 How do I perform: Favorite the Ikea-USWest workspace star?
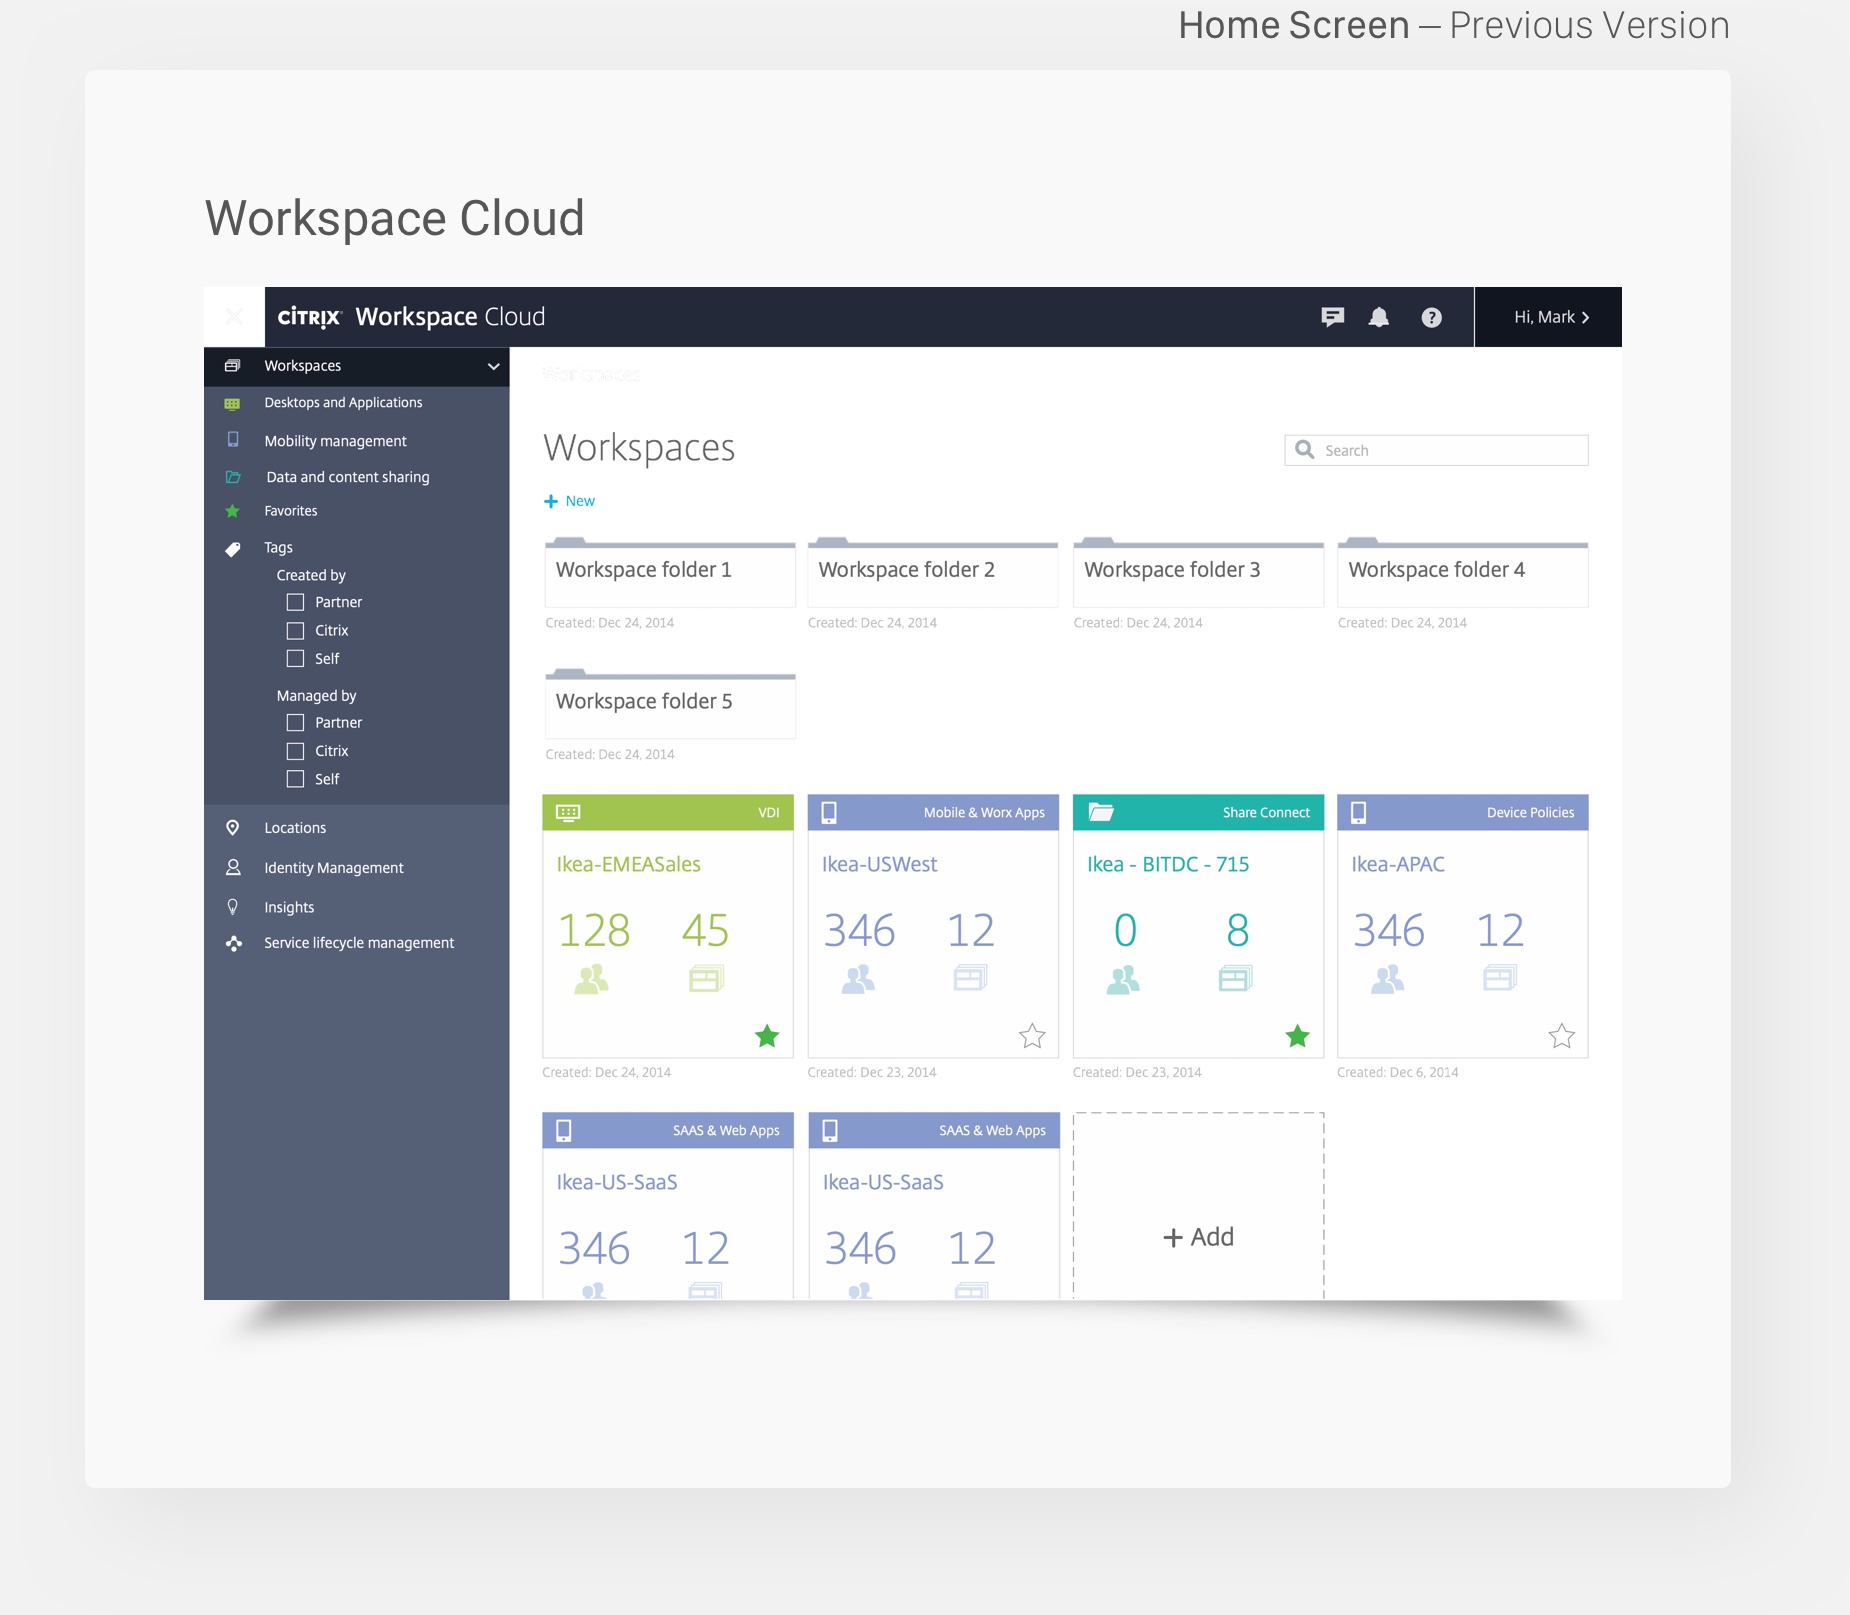[1032, 1036]
